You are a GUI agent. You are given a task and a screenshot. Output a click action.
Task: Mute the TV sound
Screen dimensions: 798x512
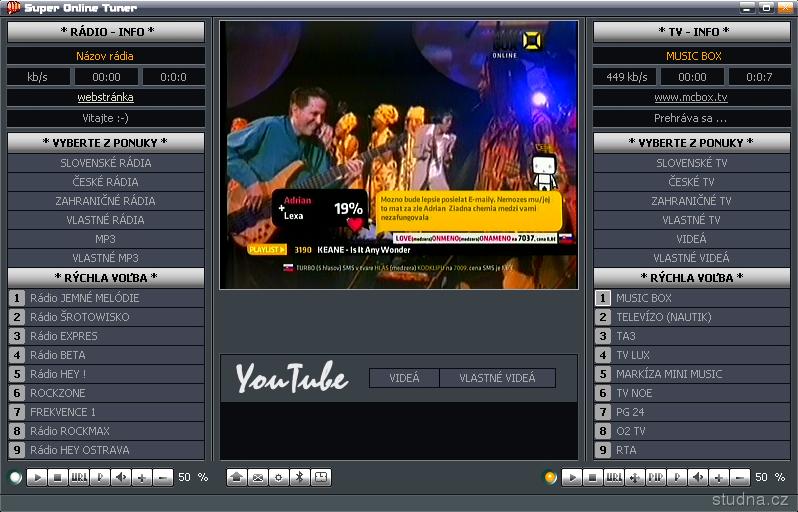(698, 477)
